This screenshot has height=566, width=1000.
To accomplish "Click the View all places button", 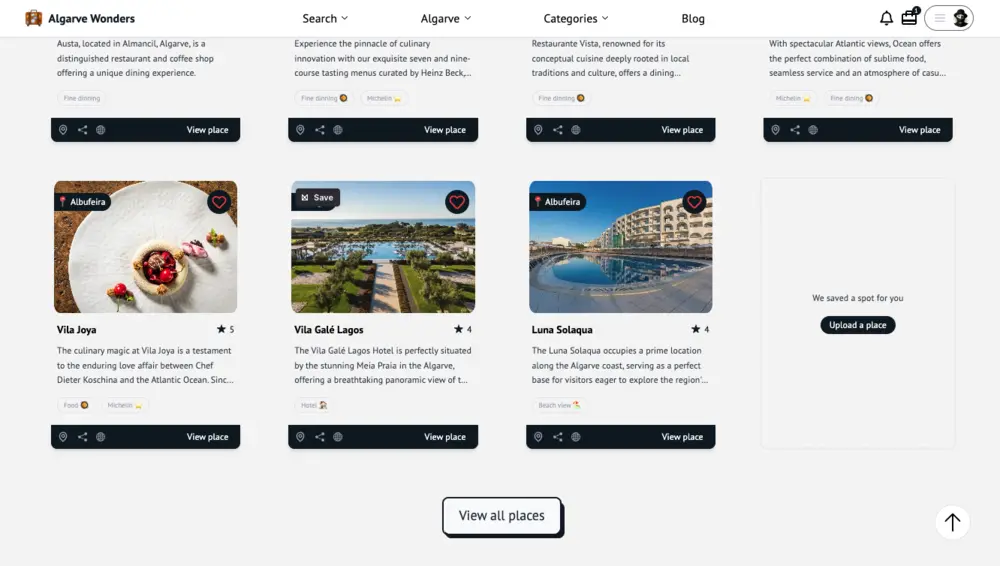I will [x=502, y=516].
